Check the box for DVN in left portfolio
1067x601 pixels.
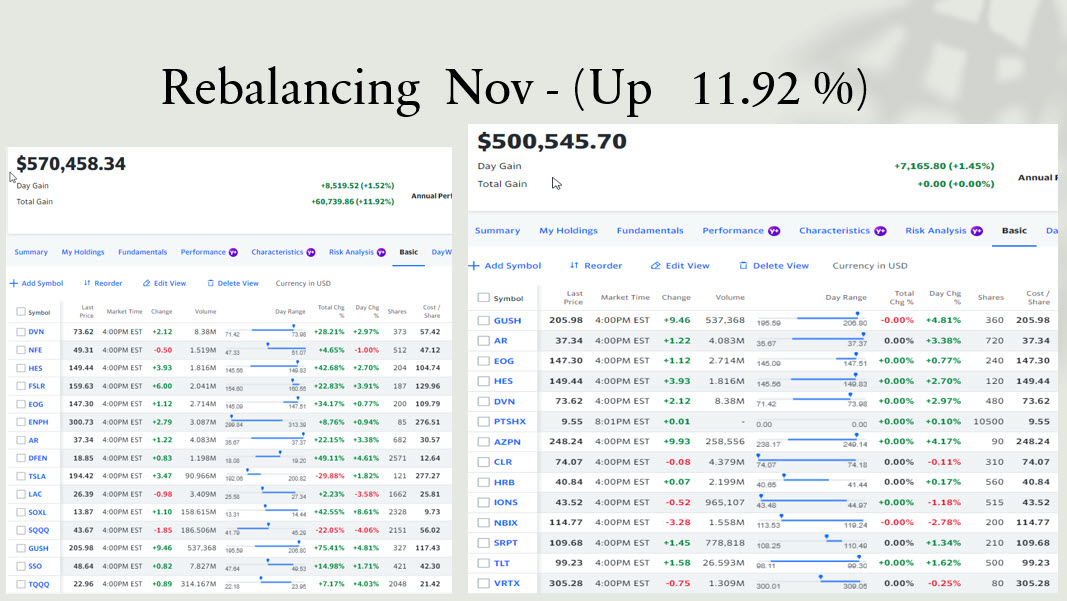coord(21,332)
